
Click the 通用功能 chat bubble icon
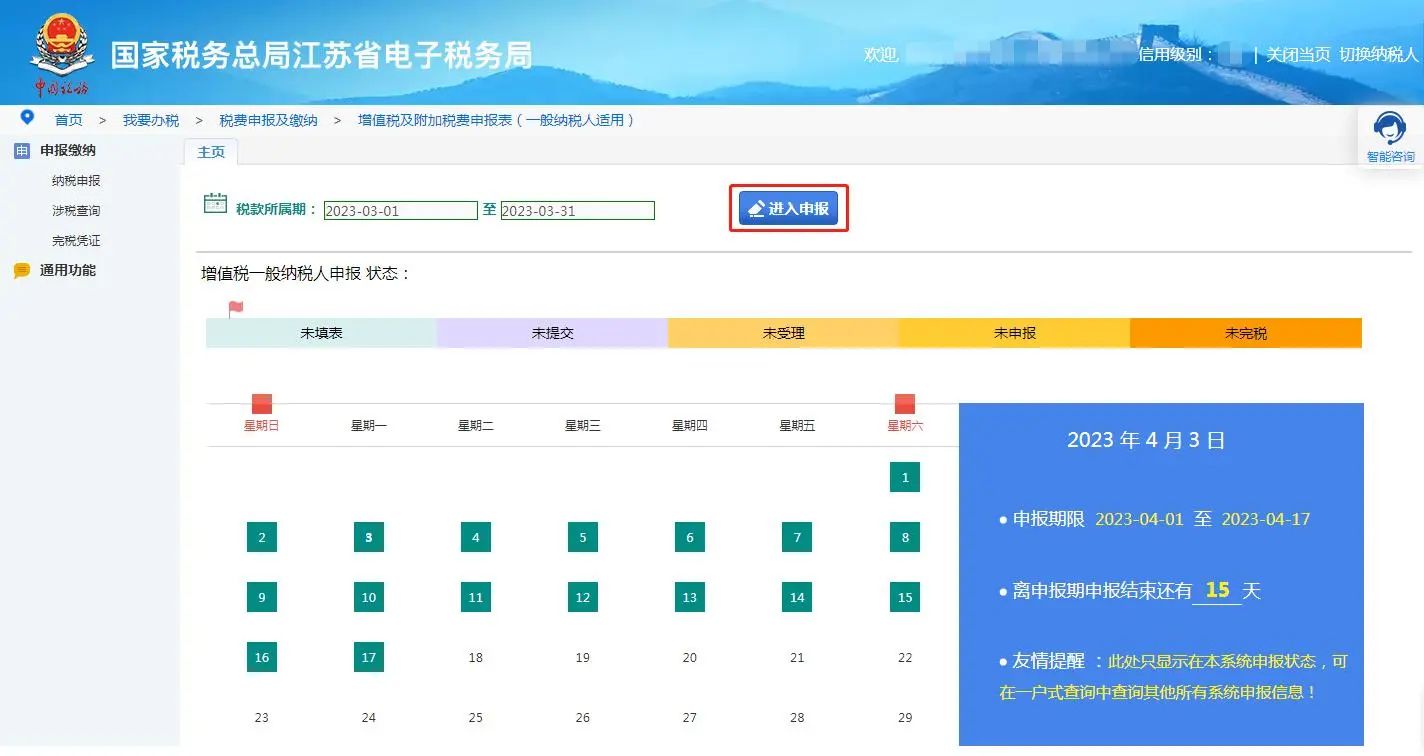tap(22, 271)
